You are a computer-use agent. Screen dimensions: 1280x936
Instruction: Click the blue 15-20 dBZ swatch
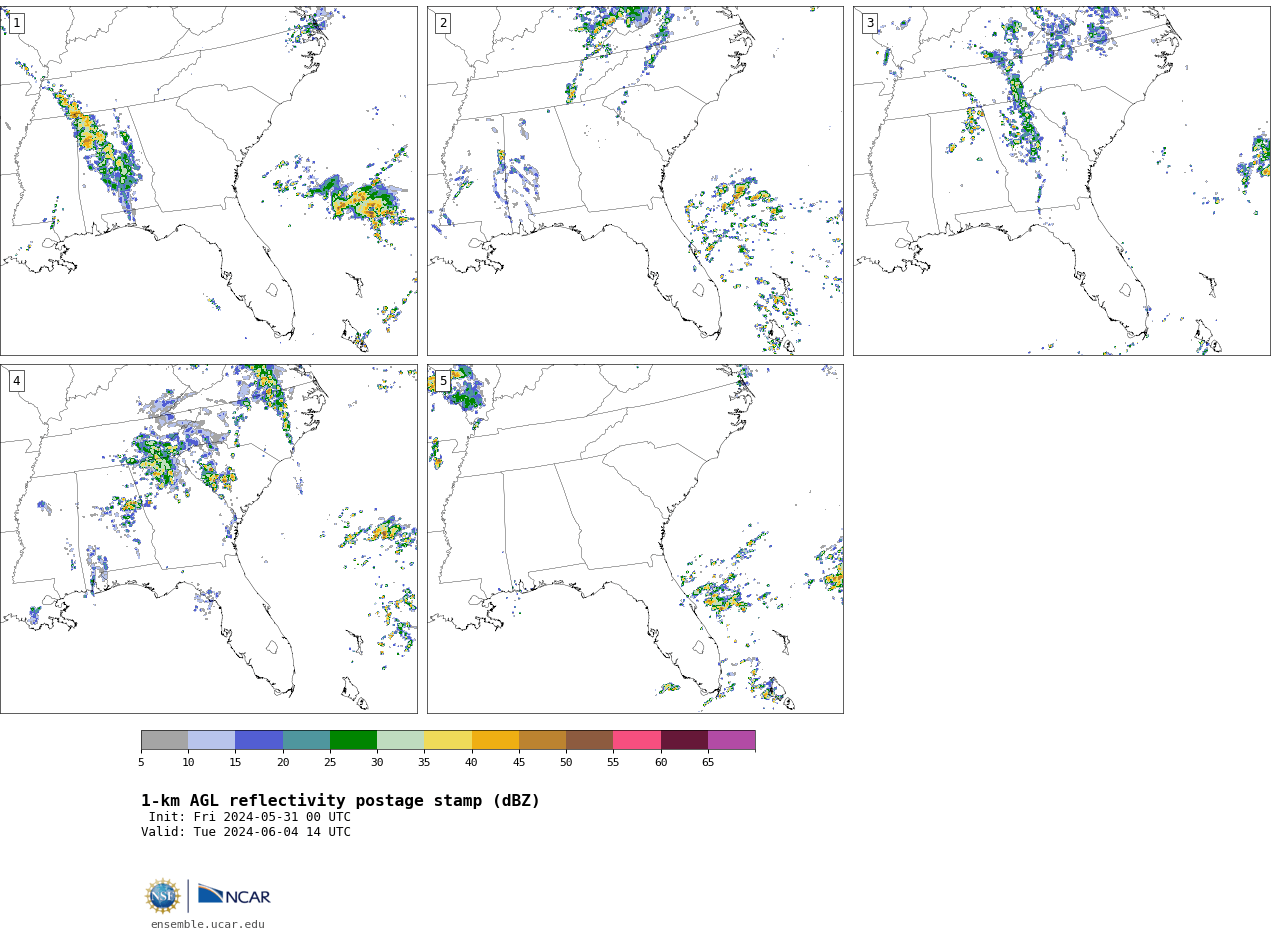point(259,740)
